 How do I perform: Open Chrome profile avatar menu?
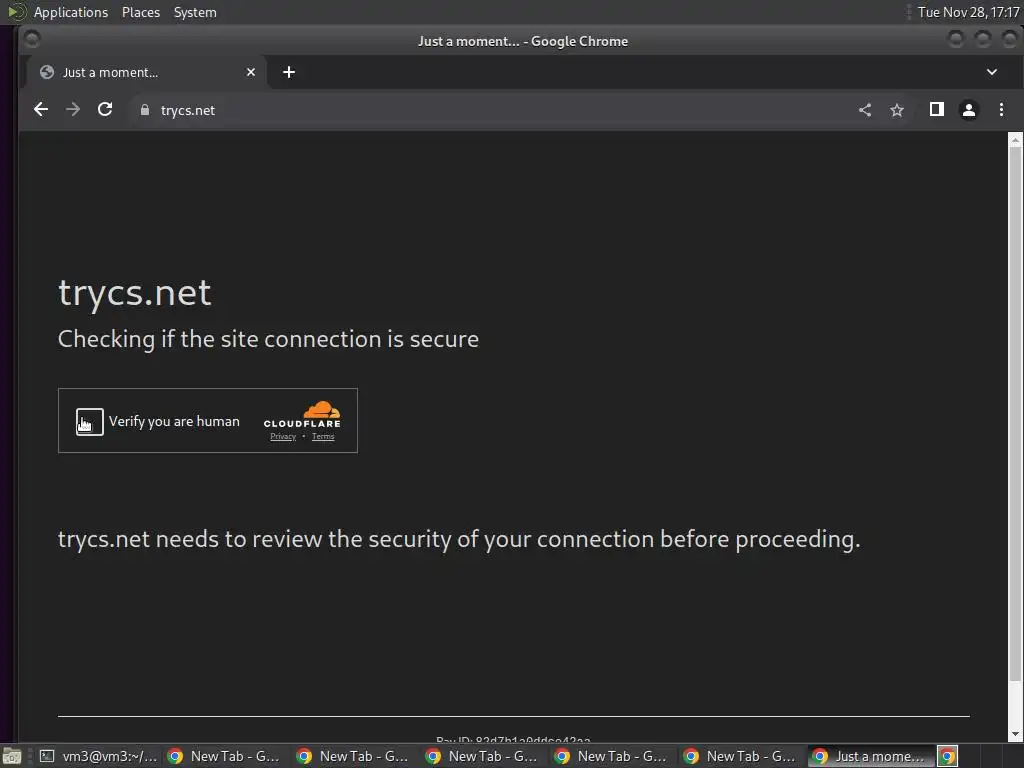click(x=968, y=110)
